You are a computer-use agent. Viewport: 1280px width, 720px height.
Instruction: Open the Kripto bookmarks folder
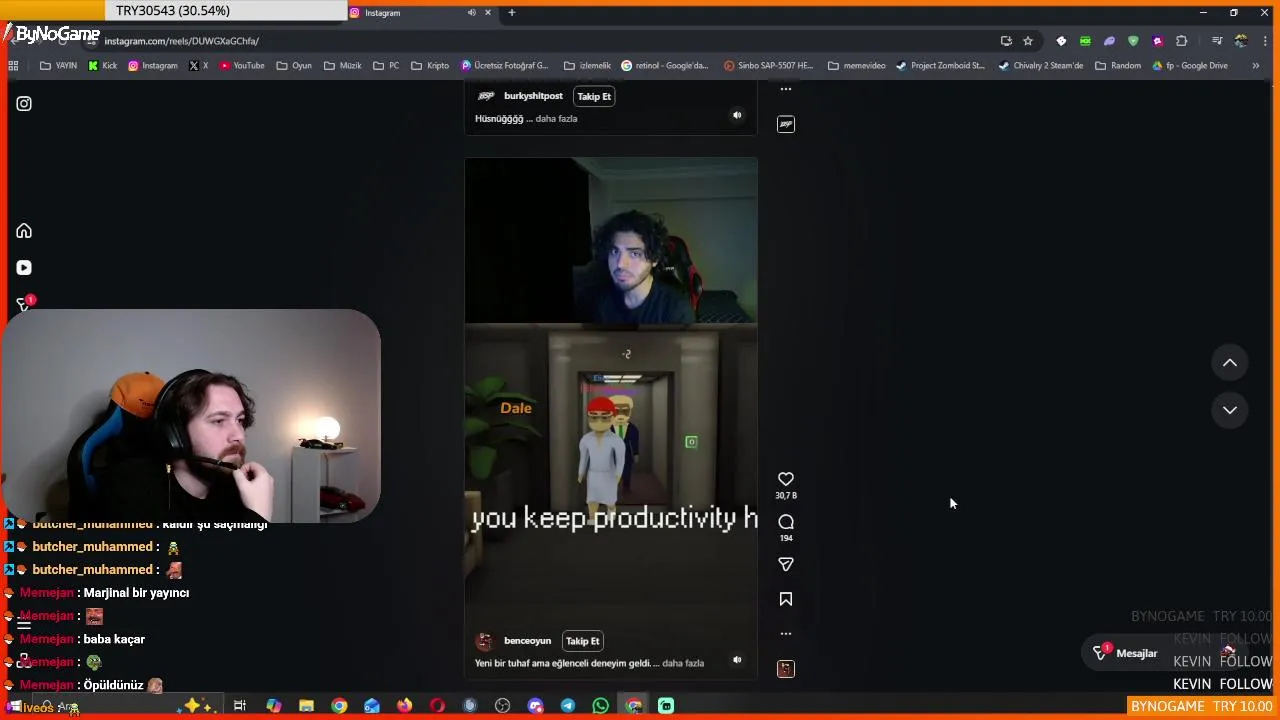pyautogui.click(x=430, y=66)
